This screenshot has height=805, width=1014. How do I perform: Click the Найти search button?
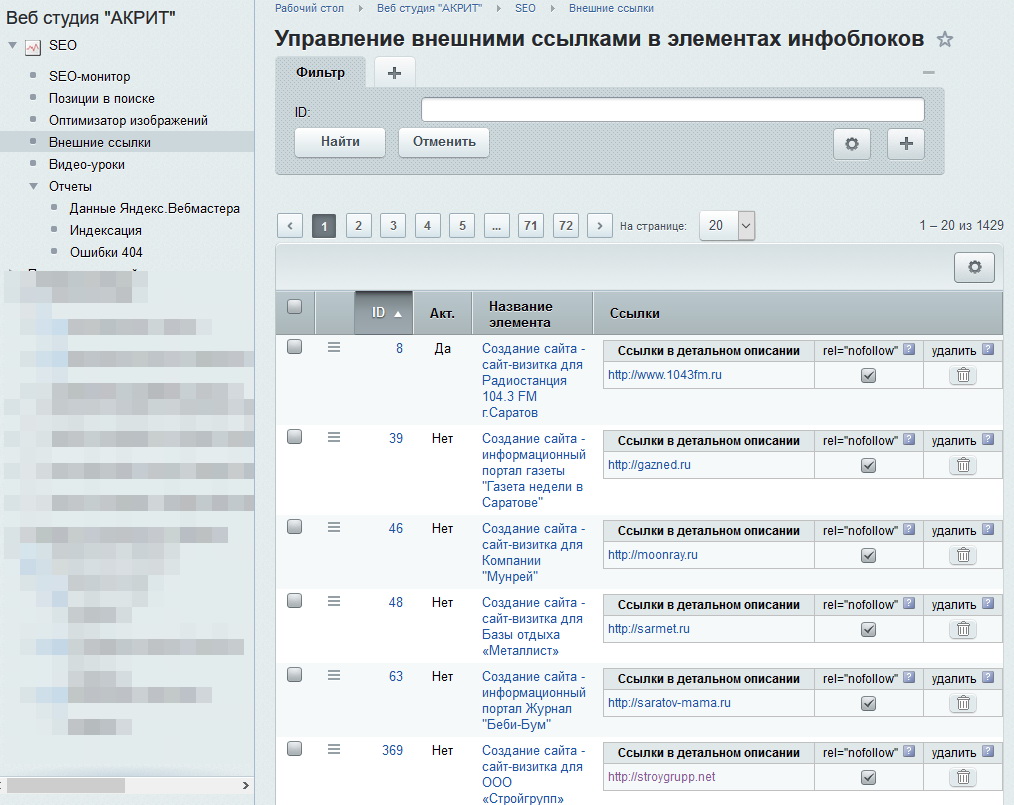(337, 142)
